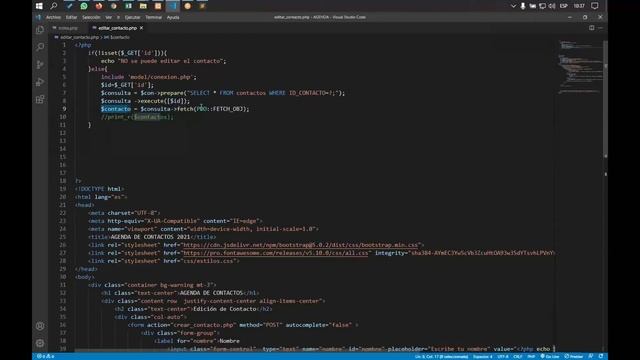Open the Source Control view
Viewport: 640px width, 360px height.
pyautogui.click(x=40, y=64)
